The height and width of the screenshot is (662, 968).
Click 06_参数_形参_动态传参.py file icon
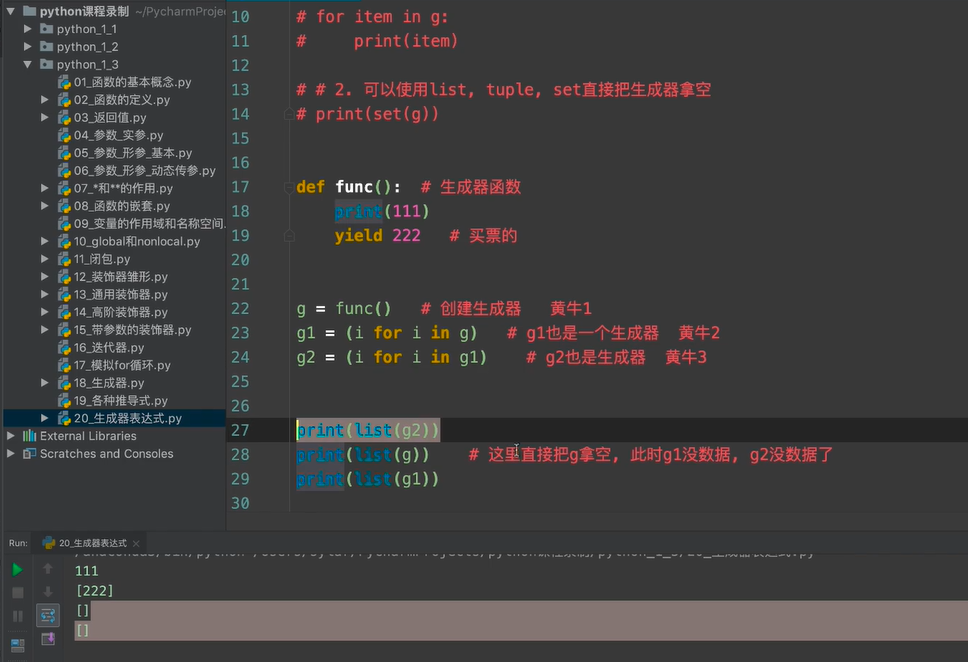(x=64, y=170)
